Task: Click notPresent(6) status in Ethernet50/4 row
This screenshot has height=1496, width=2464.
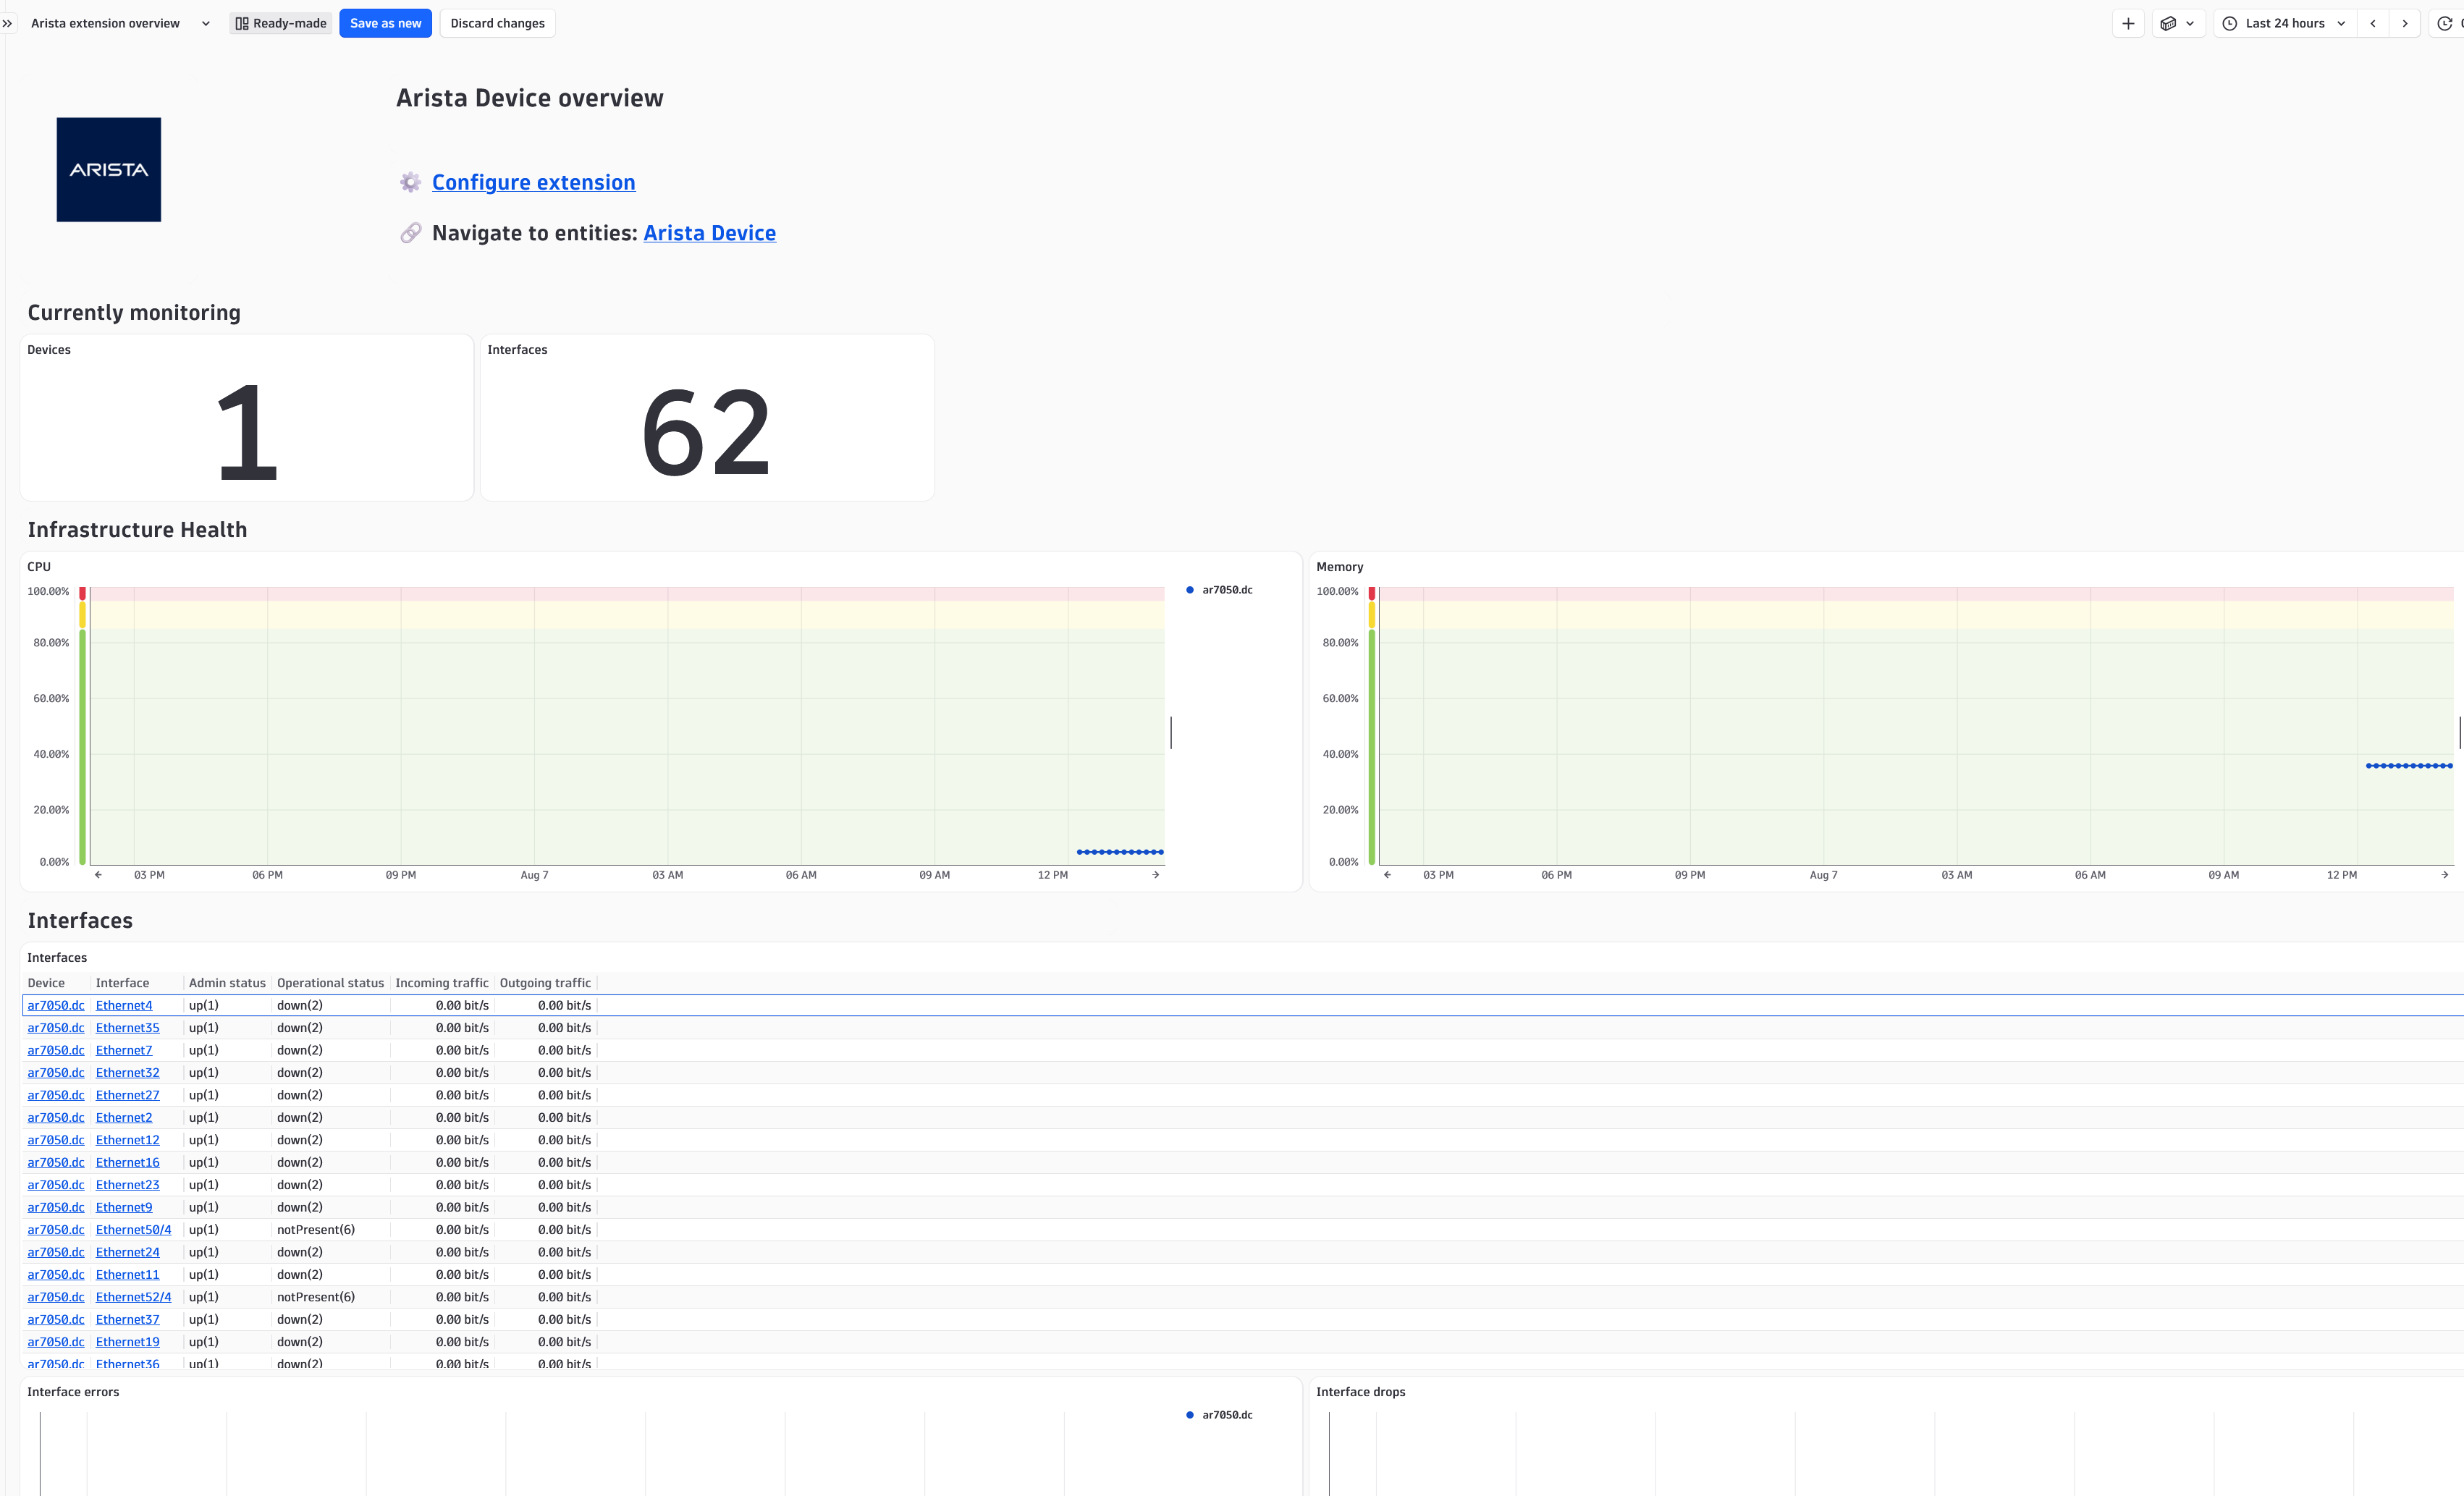Action: pyautogui.click(x=316, y=1230)
